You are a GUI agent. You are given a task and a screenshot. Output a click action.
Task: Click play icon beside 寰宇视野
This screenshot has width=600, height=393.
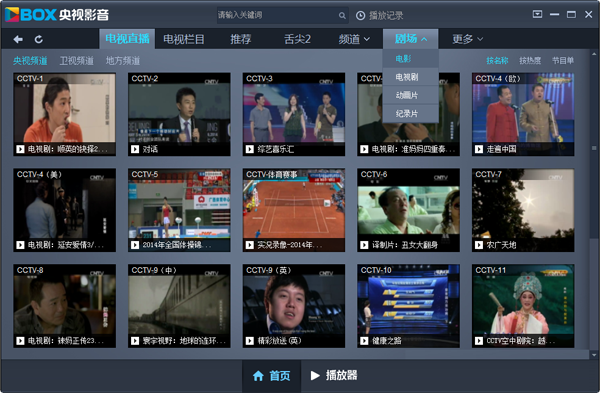(135, 341)
